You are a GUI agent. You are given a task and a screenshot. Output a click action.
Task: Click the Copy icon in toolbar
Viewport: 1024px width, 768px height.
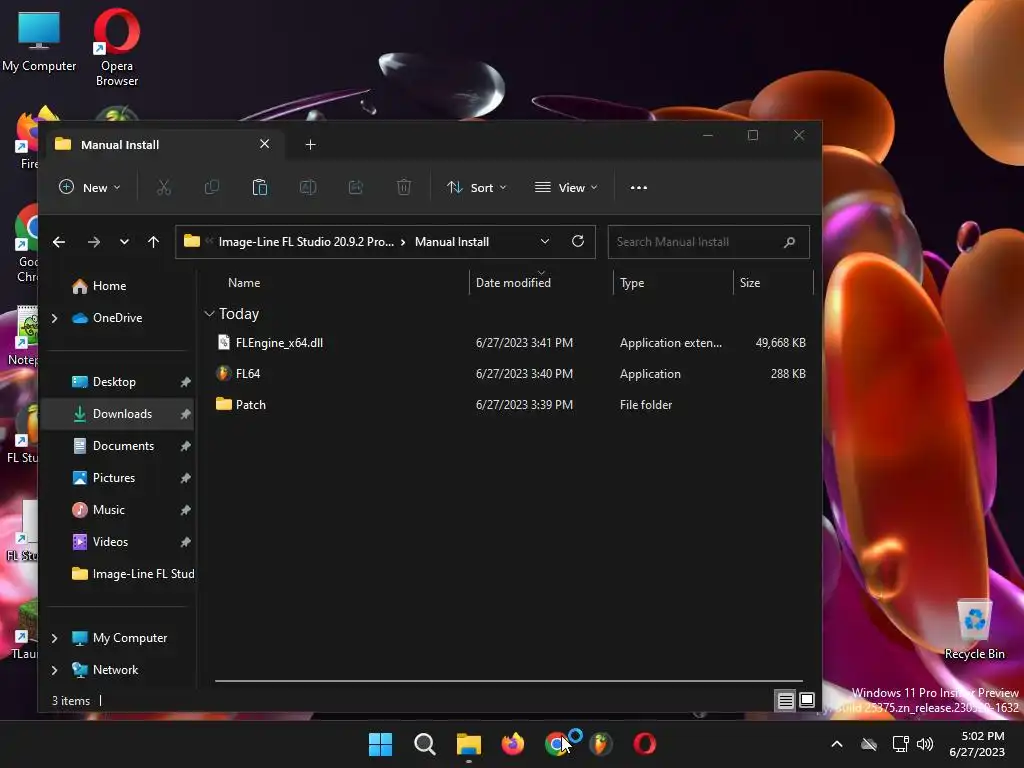pos(212,188)
